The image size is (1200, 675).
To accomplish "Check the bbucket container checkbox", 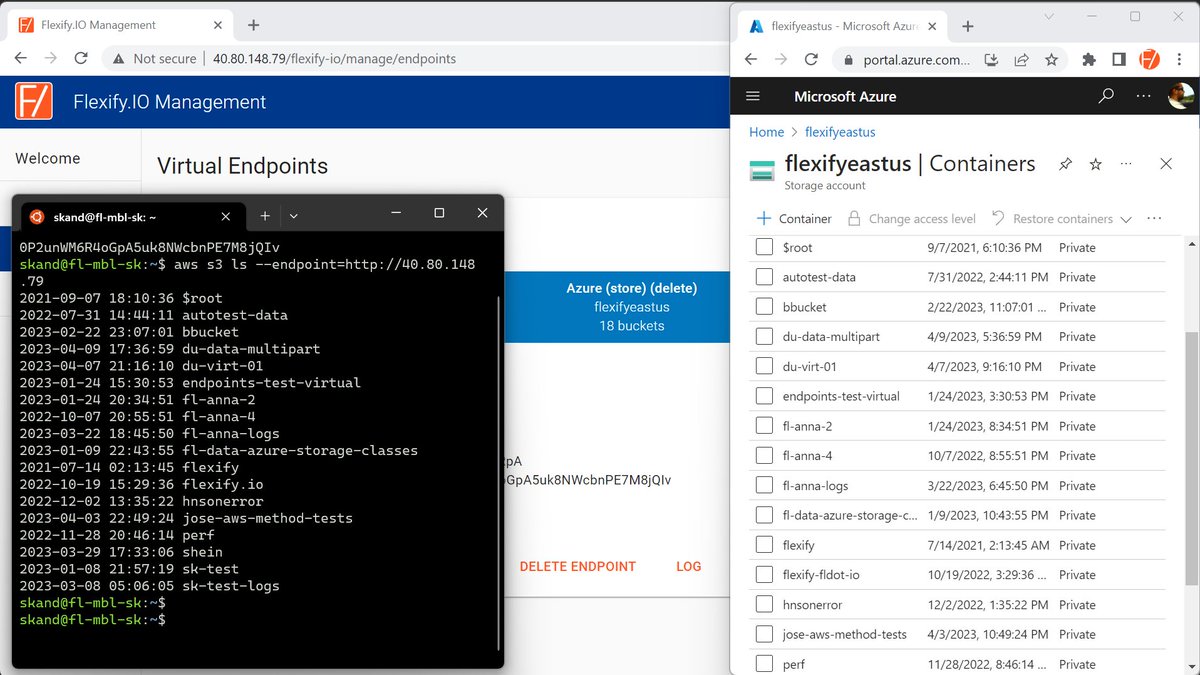I will pyautogui.click(x=764, y=307).
